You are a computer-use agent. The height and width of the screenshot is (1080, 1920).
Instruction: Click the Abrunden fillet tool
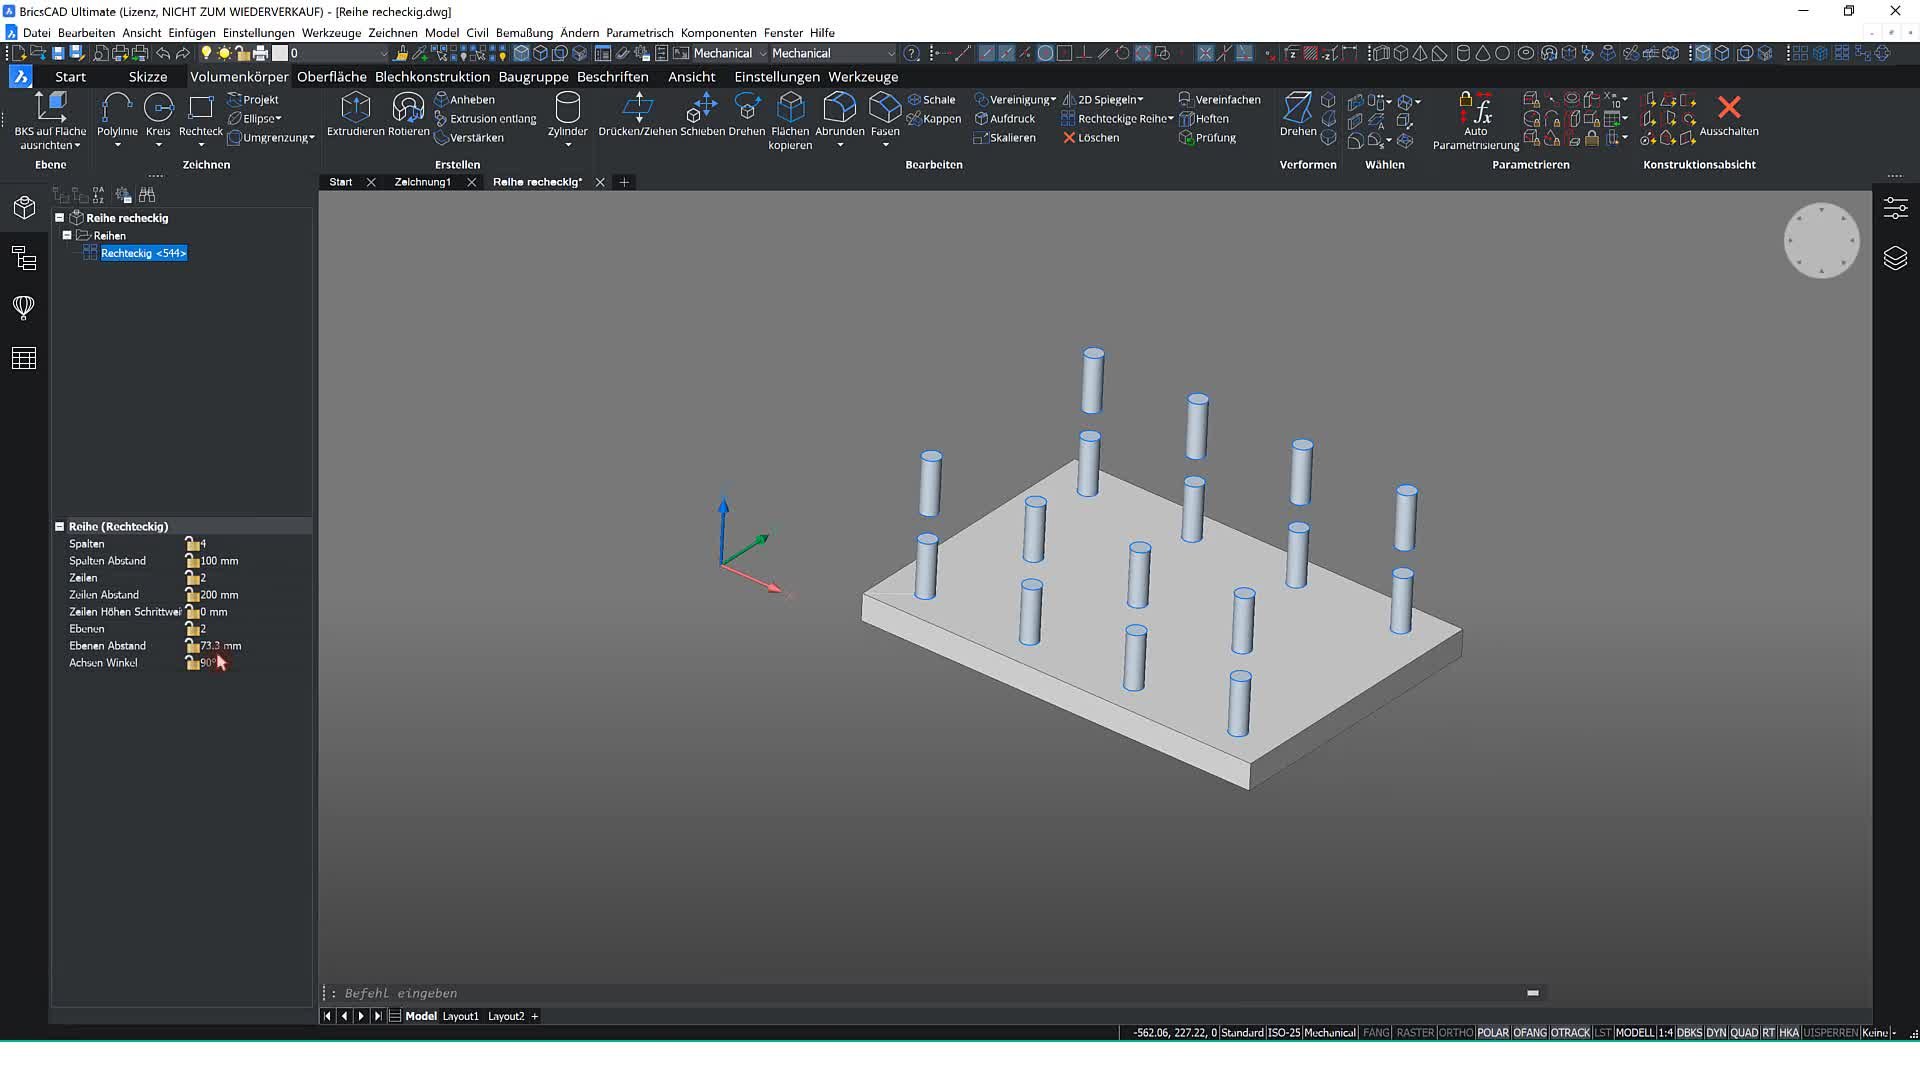(840, 115)
